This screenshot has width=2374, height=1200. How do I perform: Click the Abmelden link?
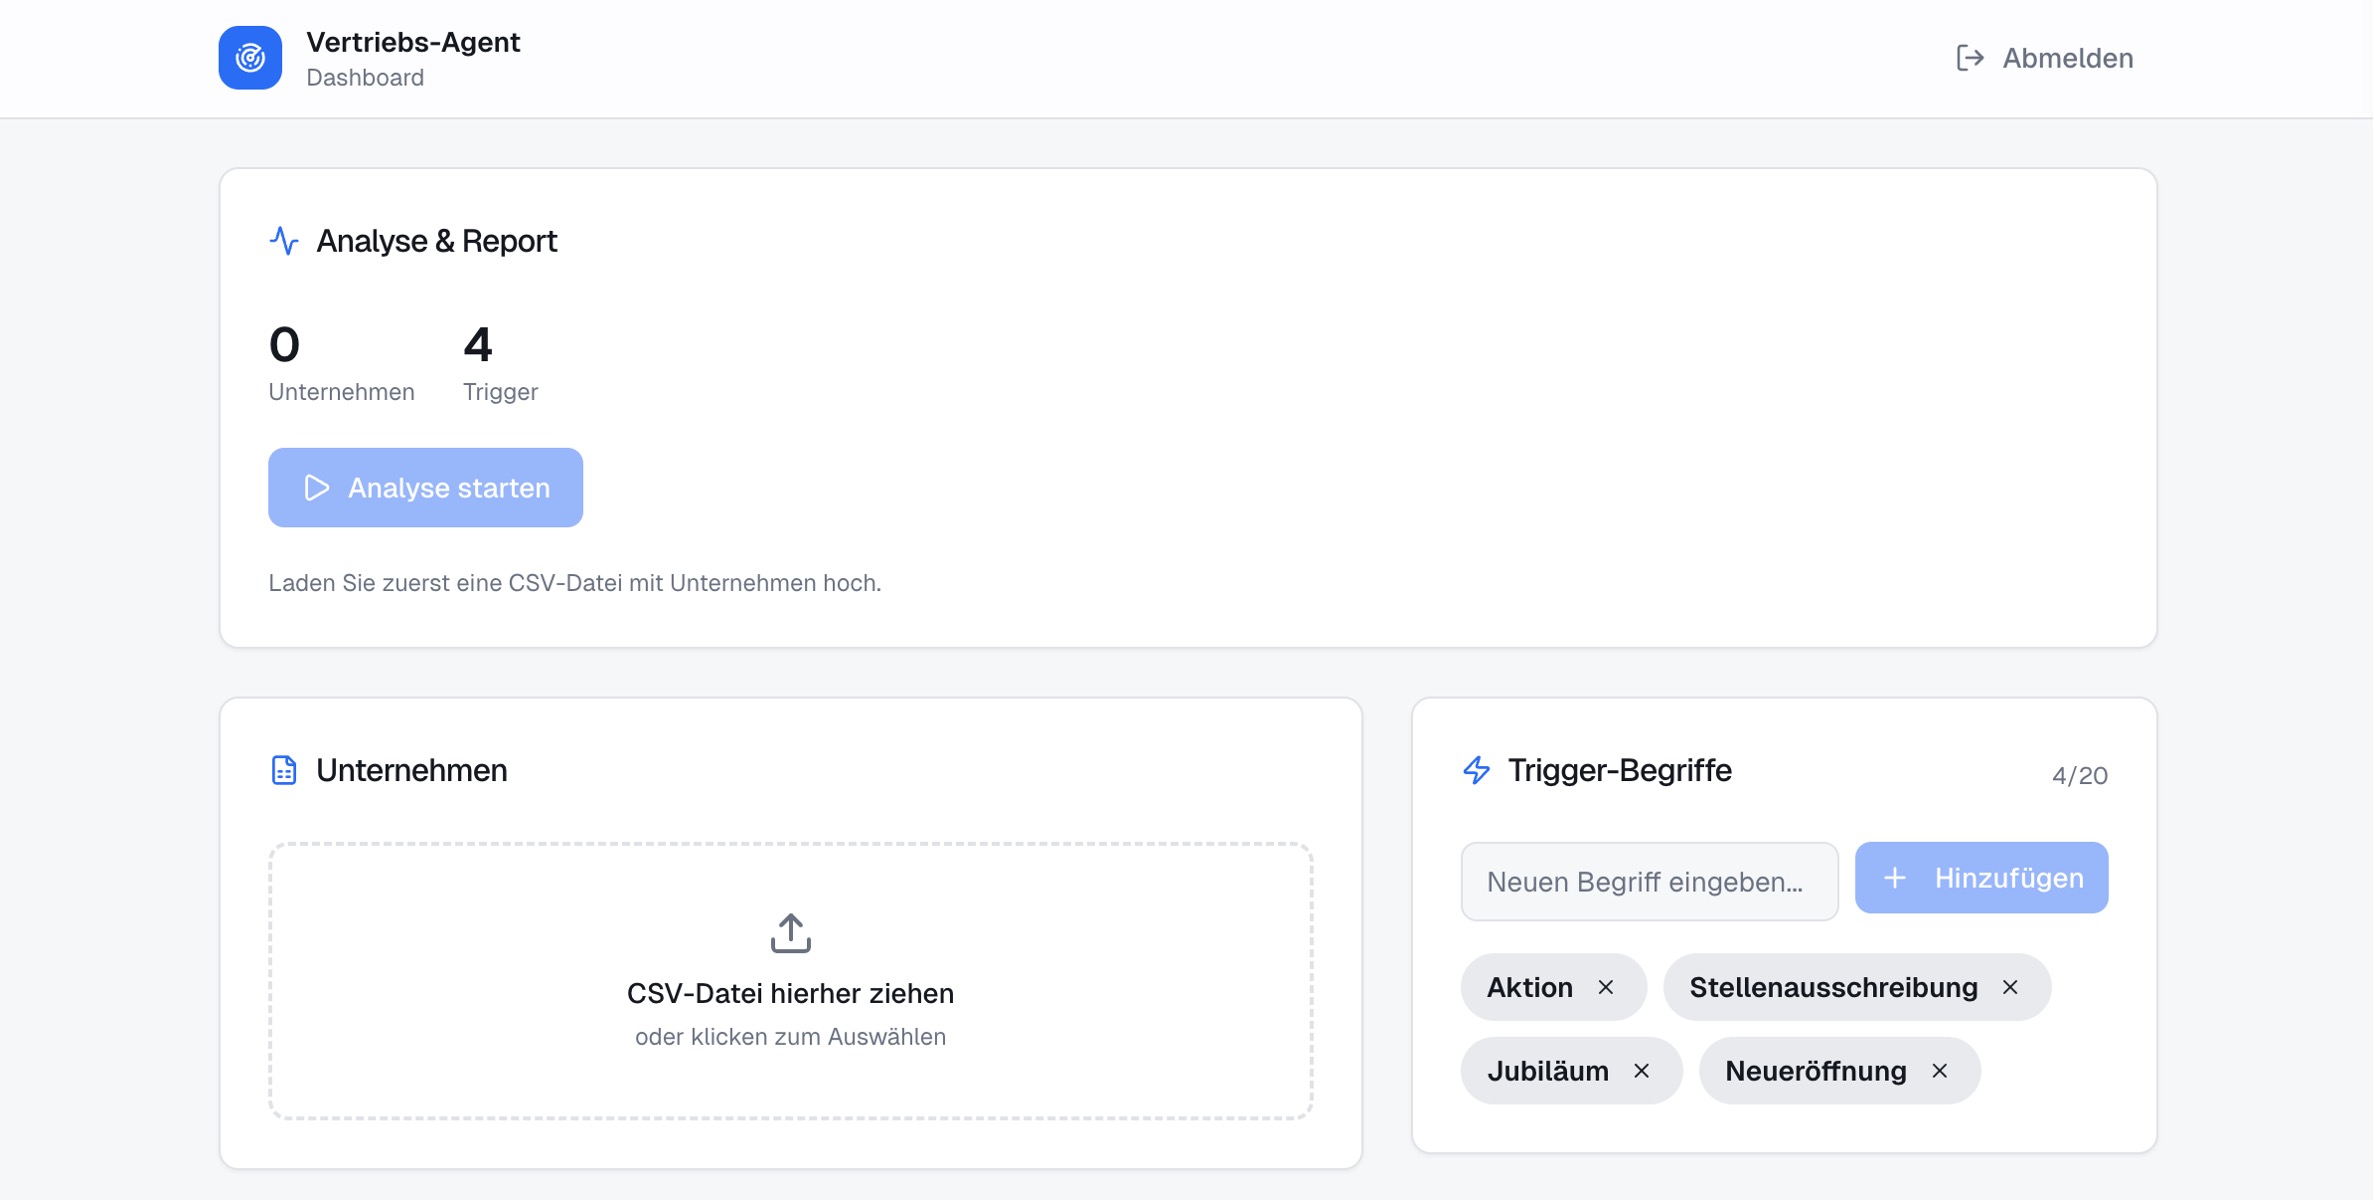[x=2067, y=58]
